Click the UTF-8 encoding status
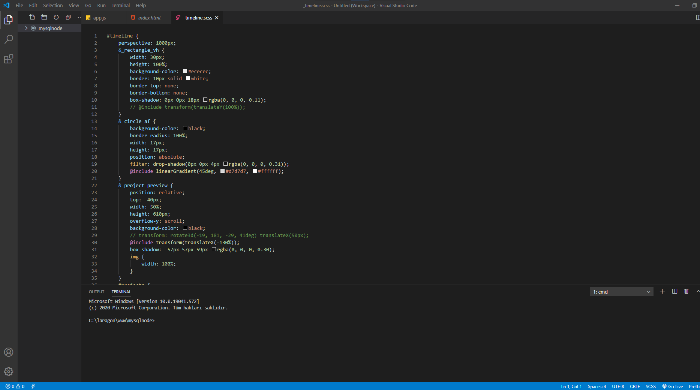The image size is (700, 390). pos(618,386)
